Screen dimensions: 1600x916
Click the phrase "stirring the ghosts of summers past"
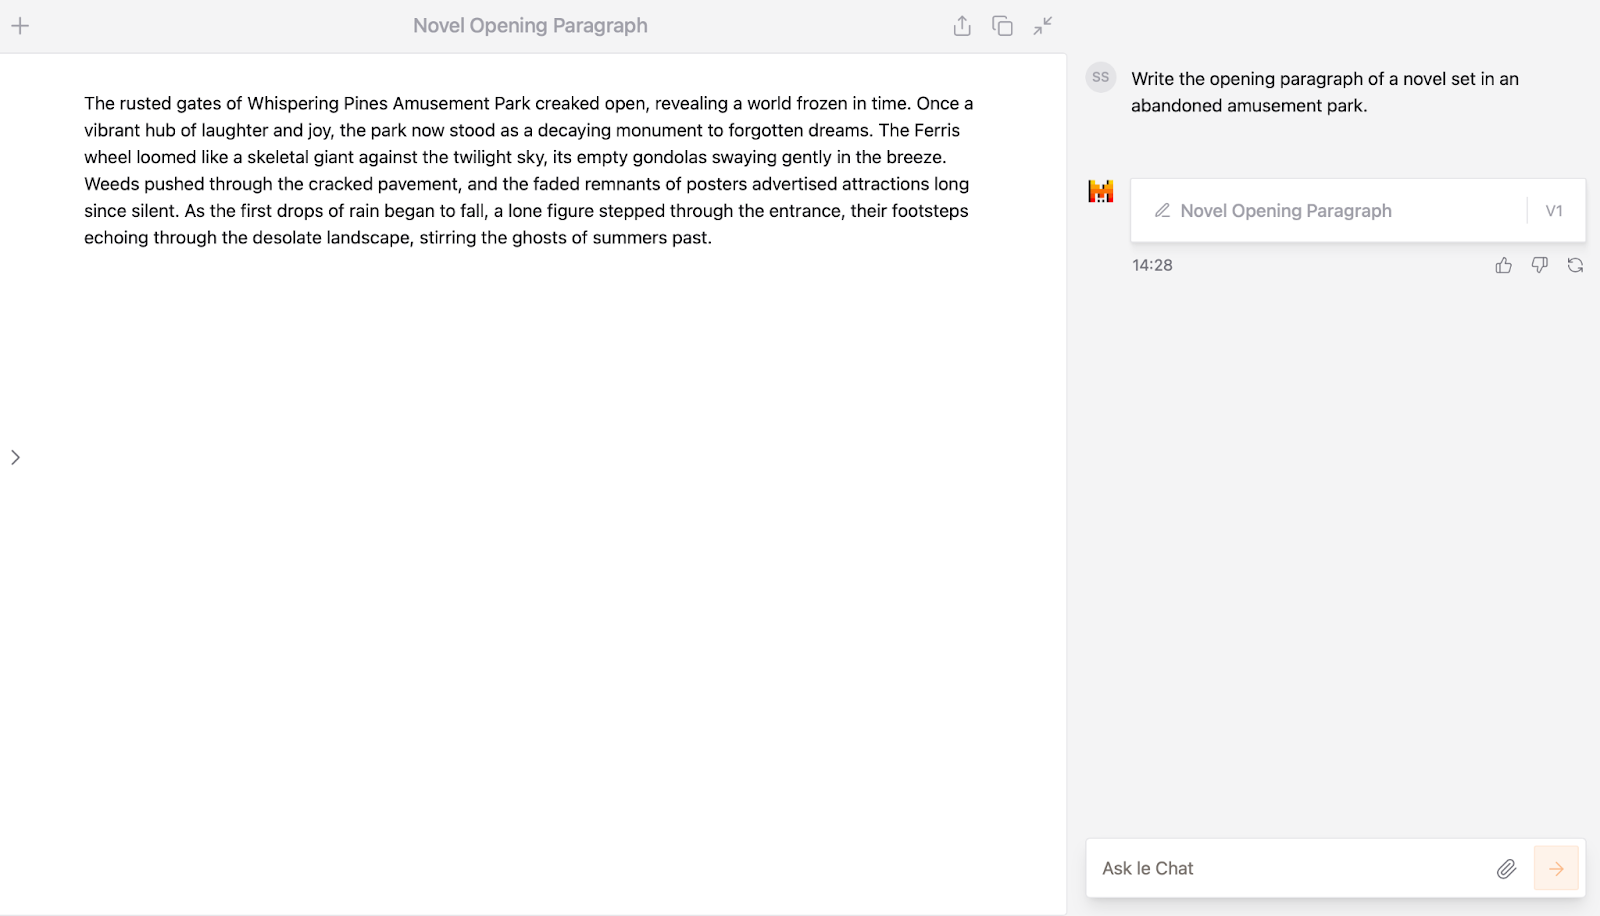pos(565,237)
